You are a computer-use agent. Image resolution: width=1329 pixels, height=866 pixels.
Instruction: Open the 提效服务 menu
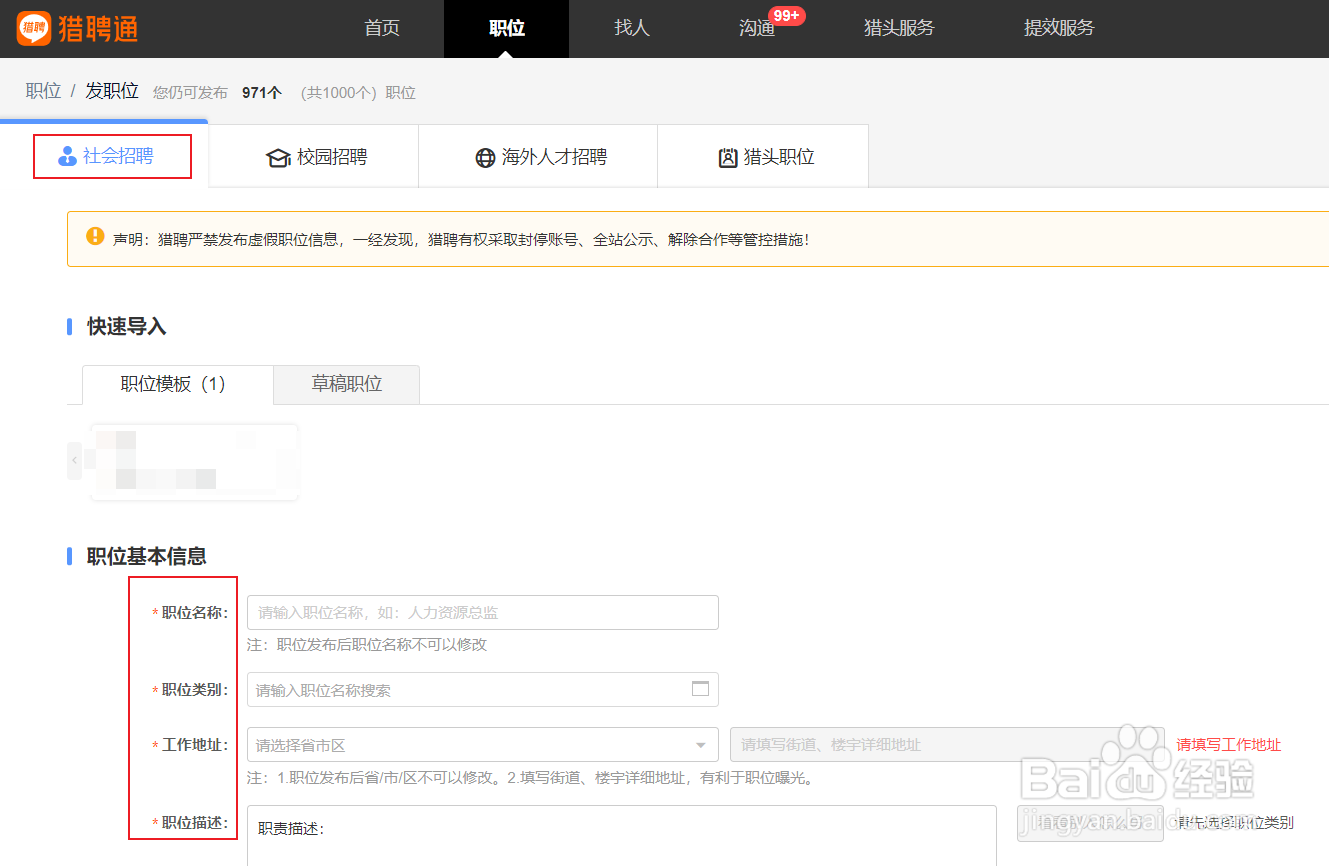1059,28
